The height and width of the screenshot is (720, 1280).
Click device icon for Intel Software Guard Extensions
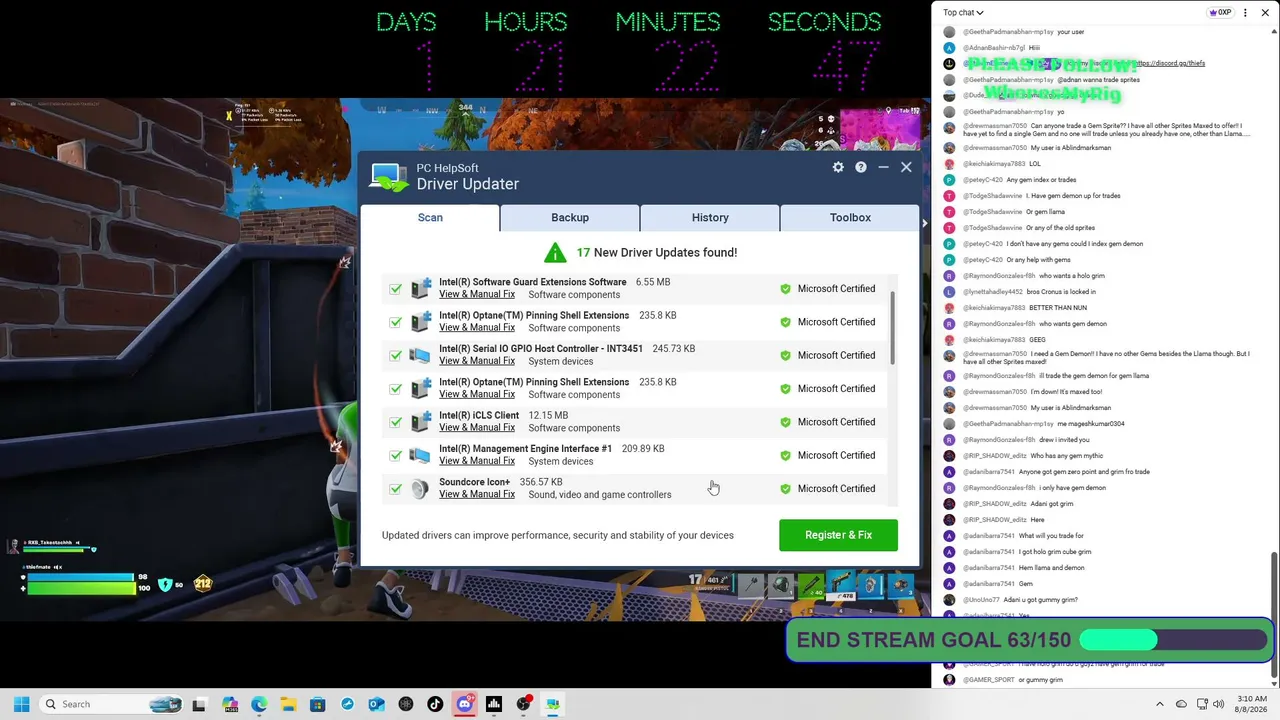click(x=421, y=289)
